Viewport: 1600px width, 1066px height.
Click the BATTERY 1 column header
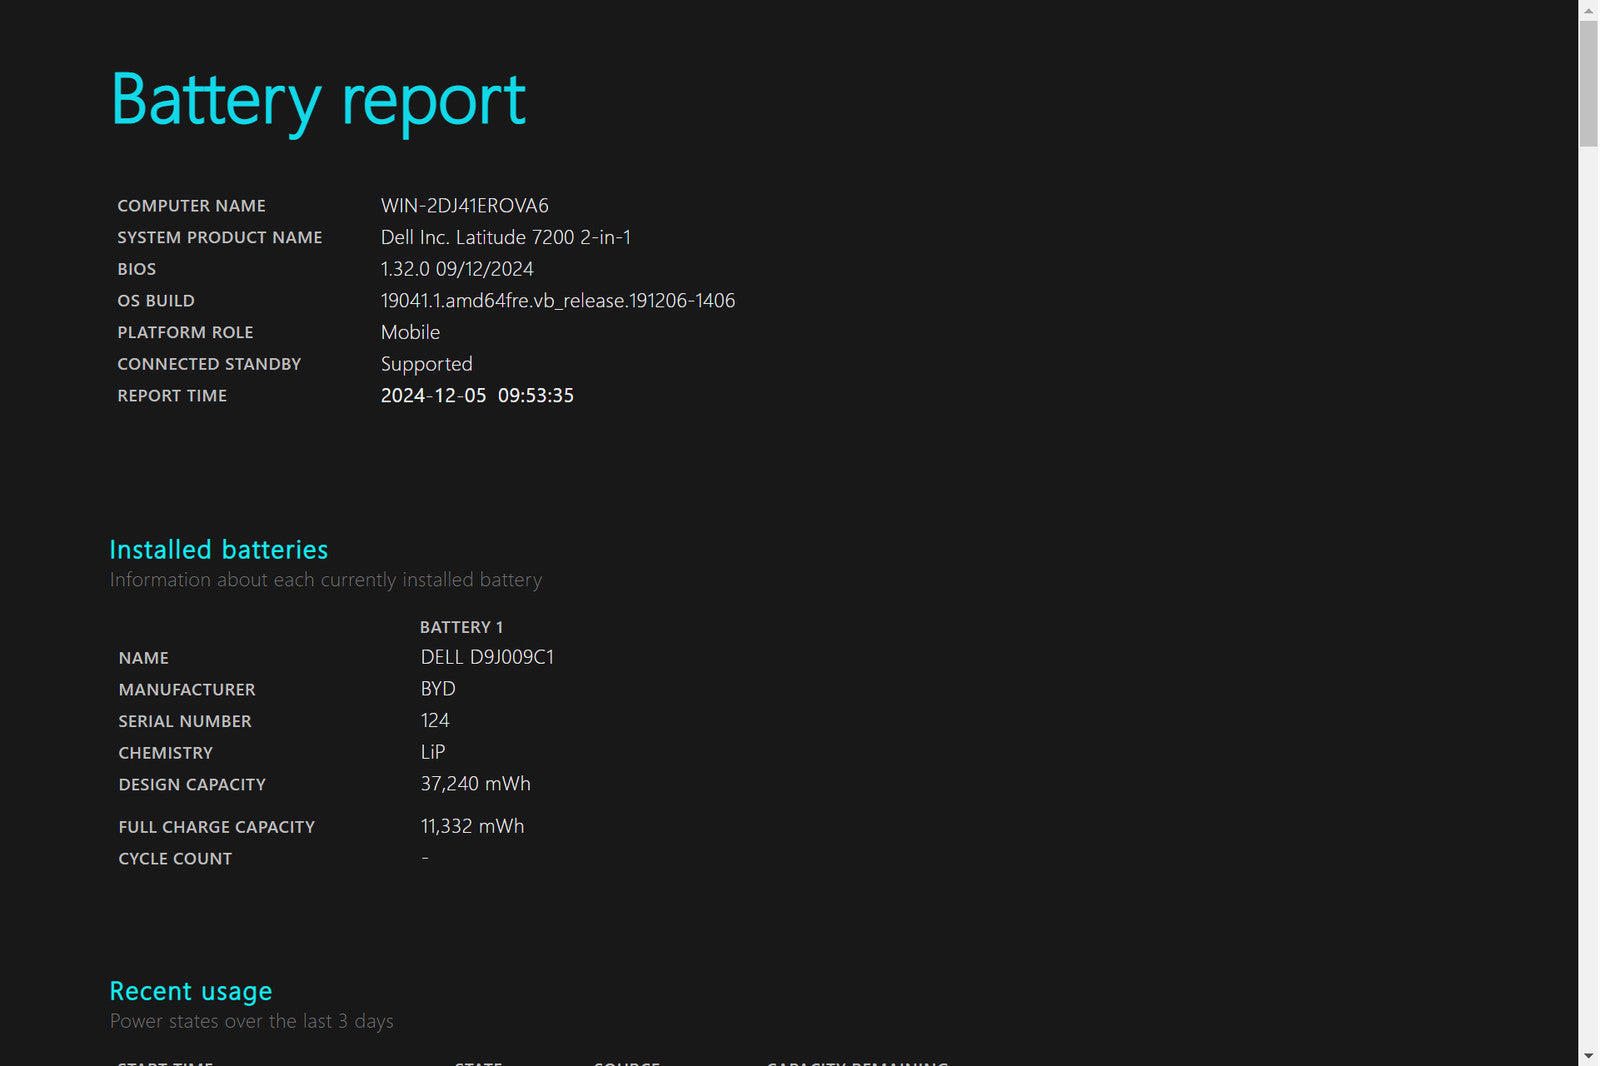tap(461, 627)
